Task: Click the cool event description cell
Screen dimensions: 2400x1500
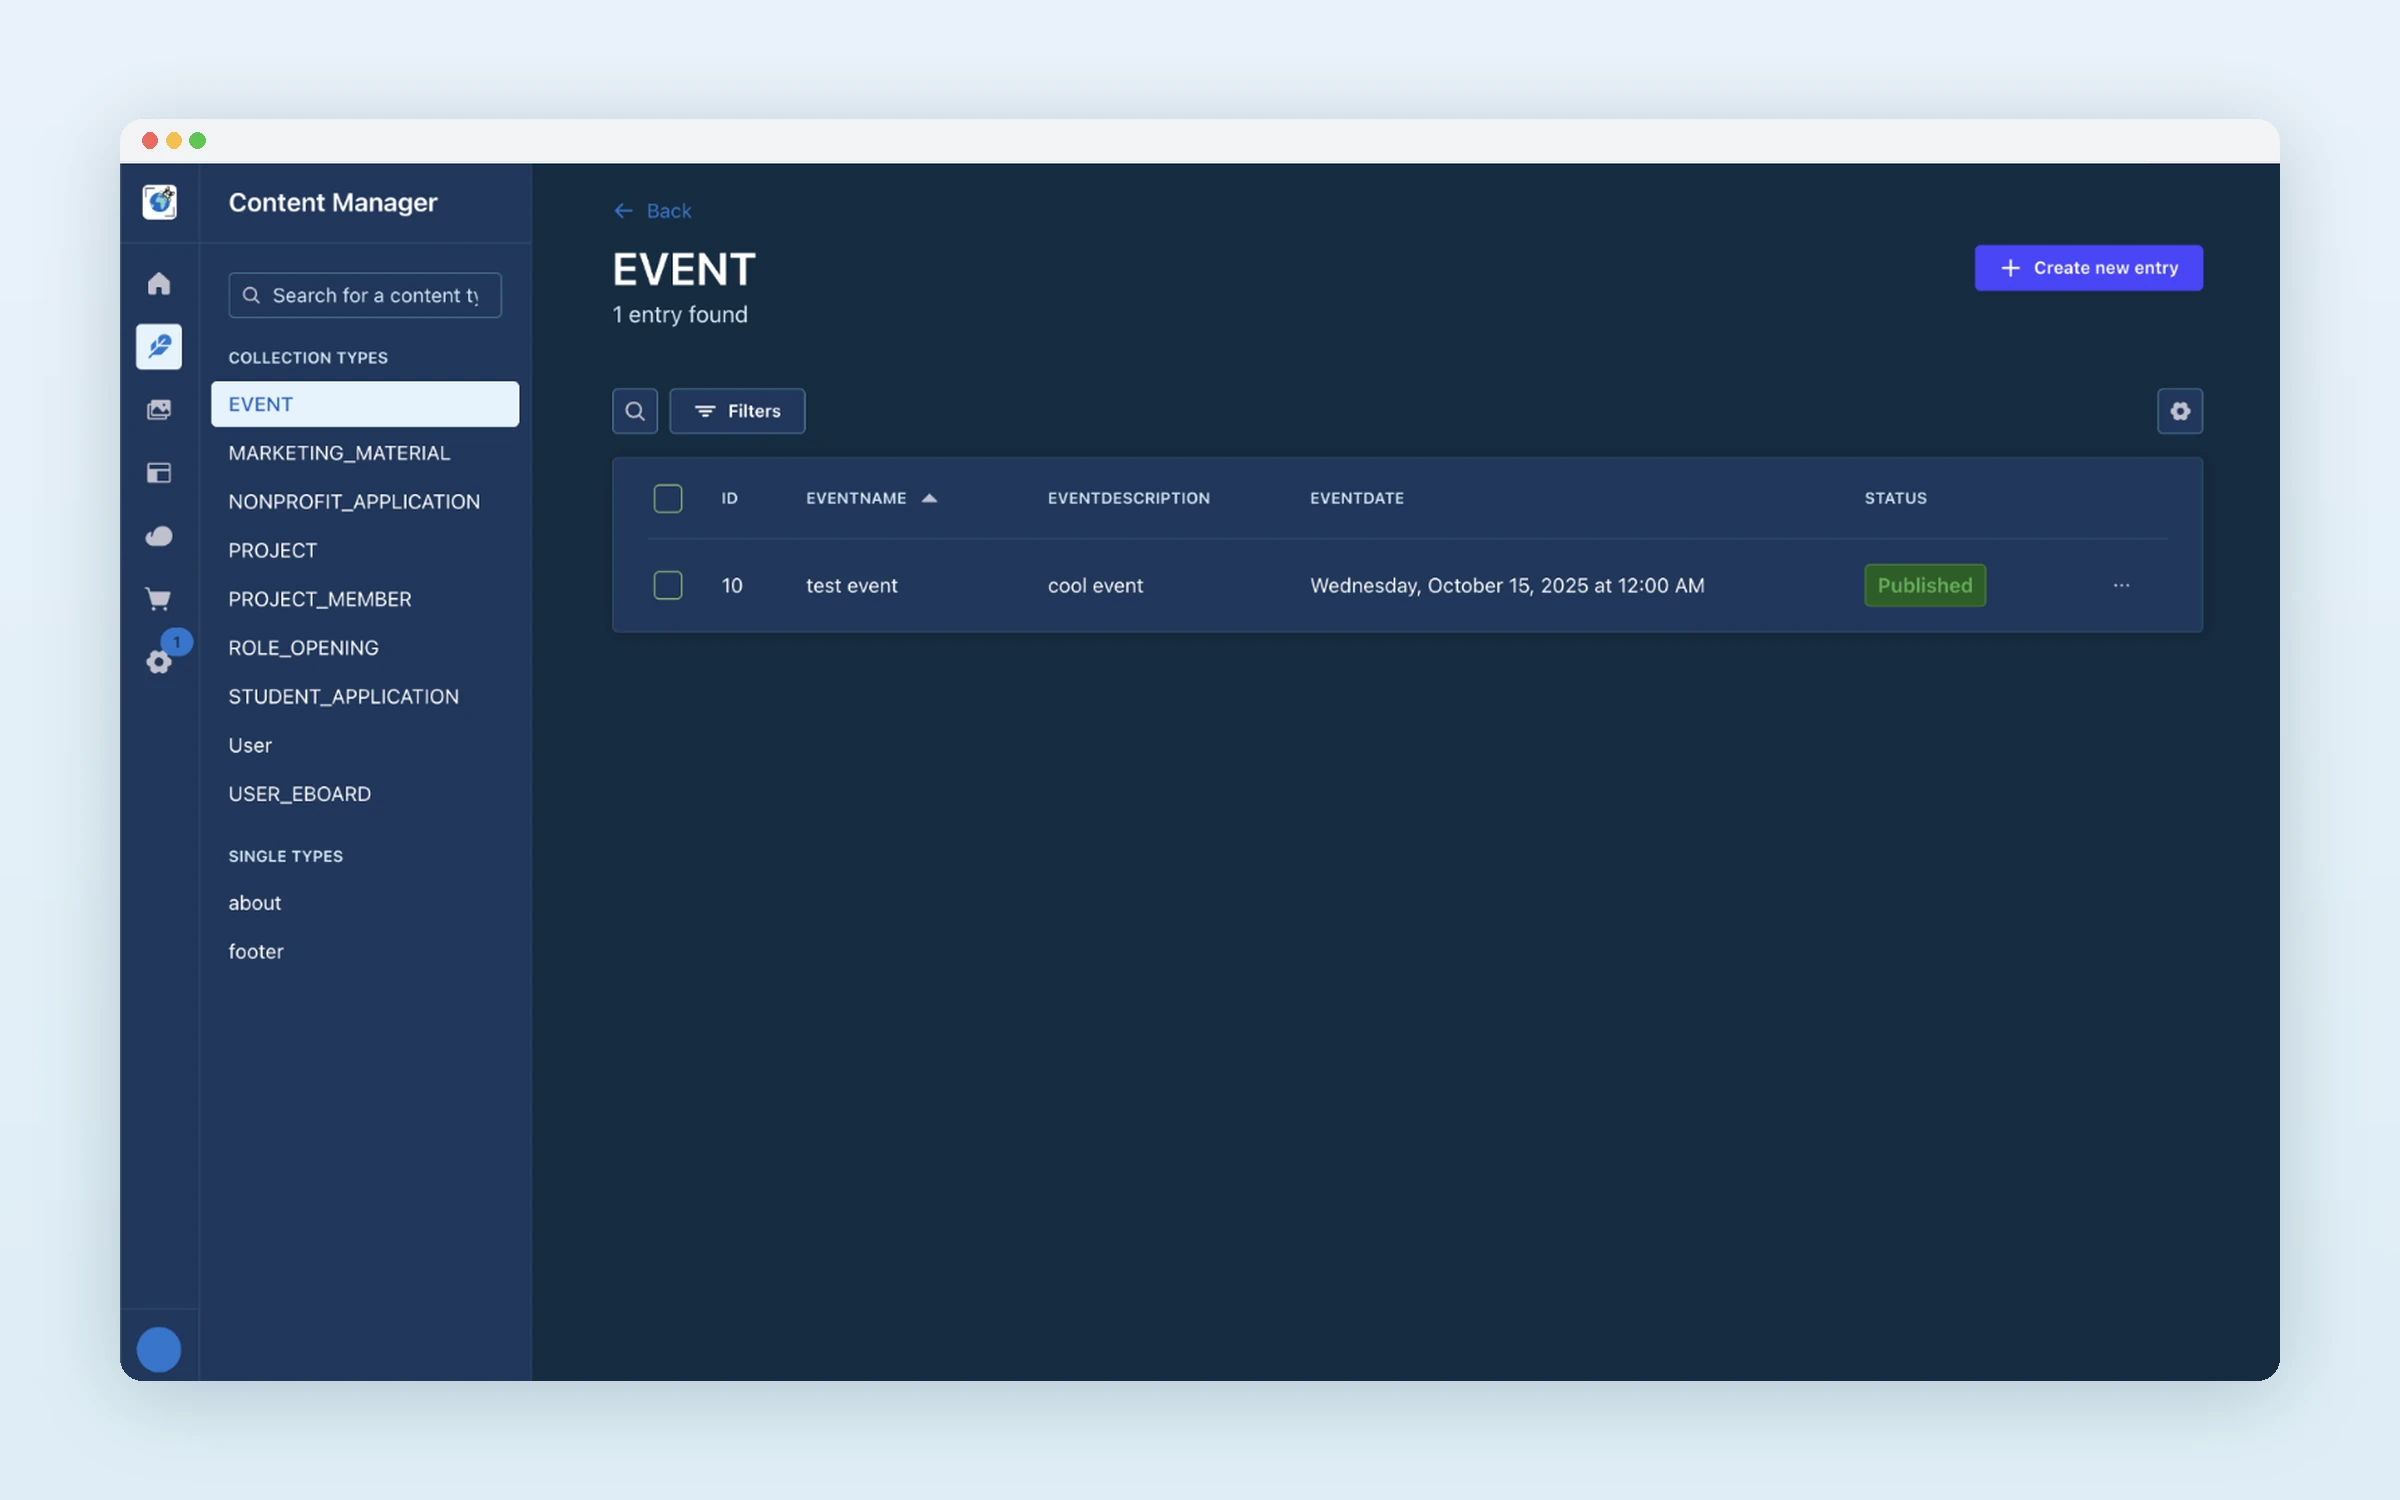Action: coord(1095,586)
